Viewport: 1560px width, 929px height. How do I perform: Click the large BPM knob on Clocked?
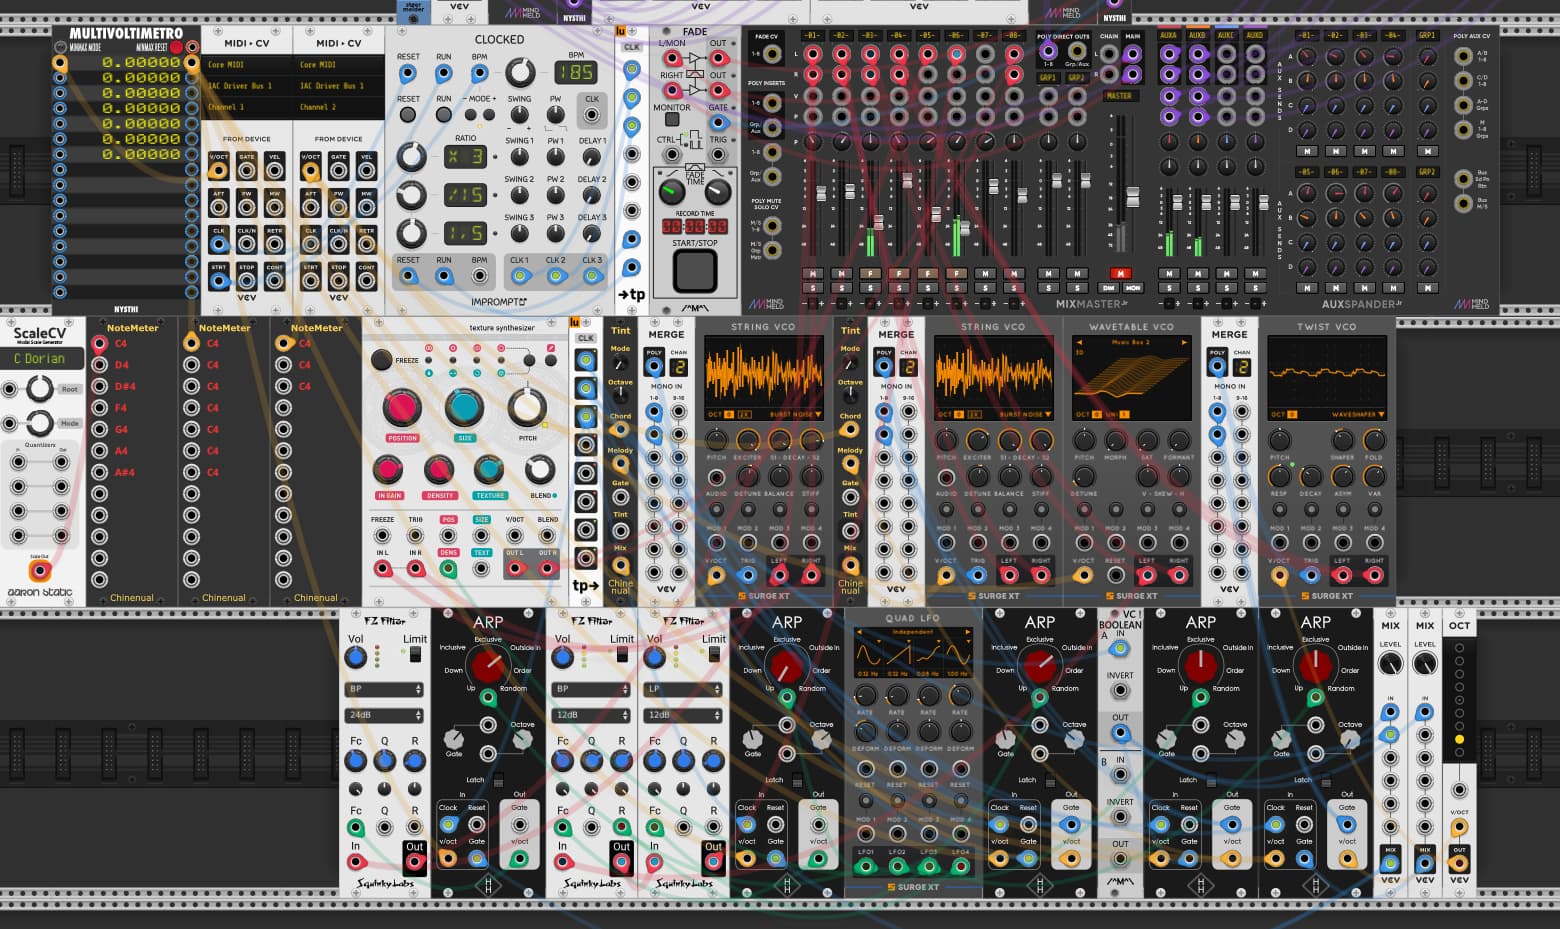(519, 72)
